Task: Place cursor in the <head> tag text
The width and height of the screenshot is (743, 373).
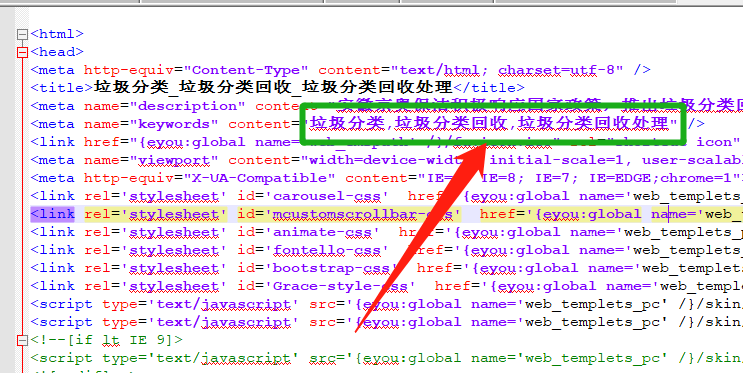Action: pyautogui.click(x=57, y=52)
